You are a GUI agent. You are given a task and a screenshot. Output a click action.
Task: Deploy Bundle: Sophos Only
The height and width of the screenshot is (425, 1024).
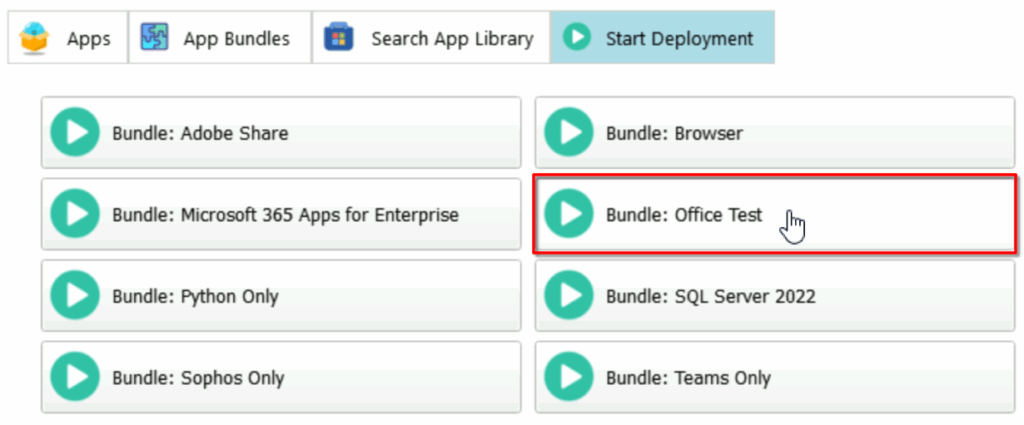[x=281, y=377]
